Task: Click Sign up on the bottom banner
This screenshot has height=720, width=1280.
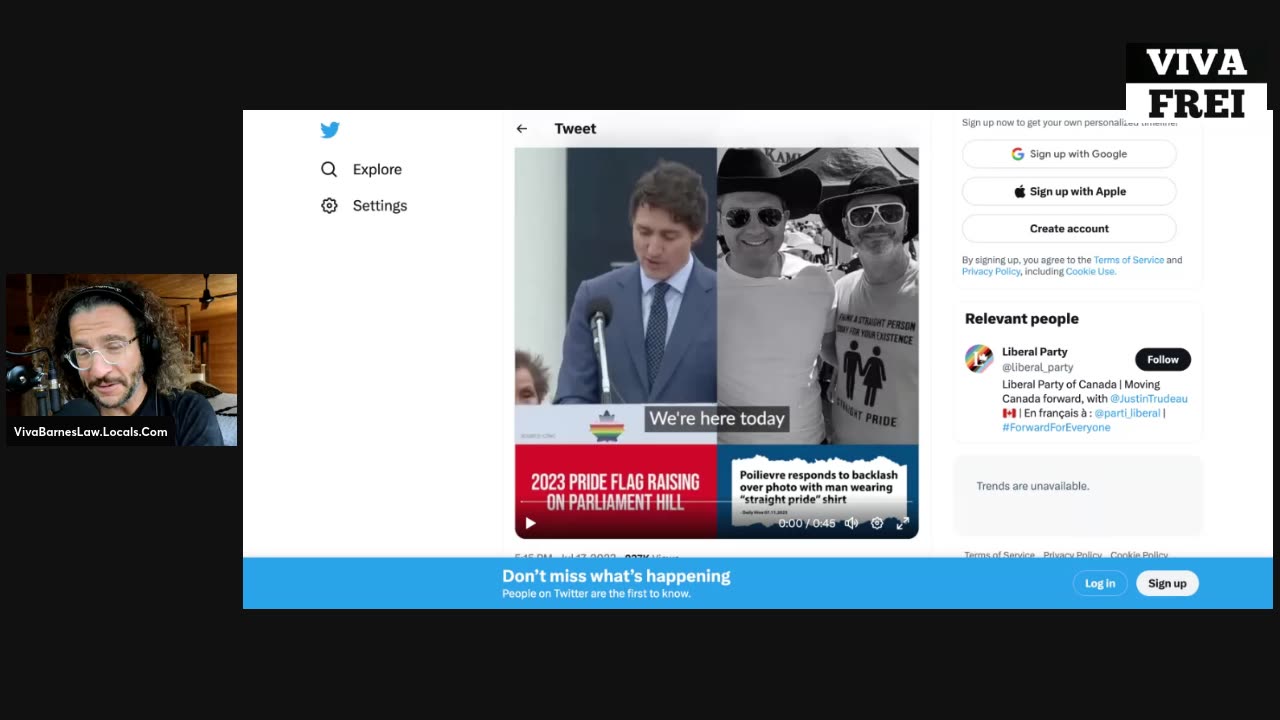Action: coord(1167,583)
